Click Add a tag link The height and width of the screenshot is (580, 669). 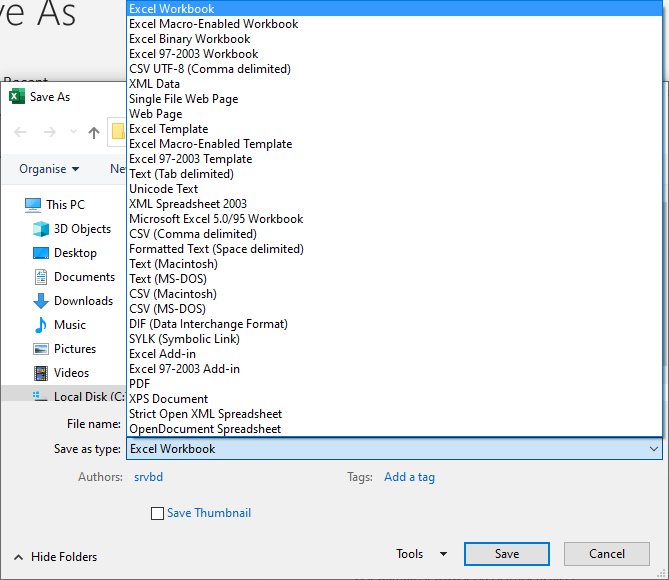[x=409, y=477]
